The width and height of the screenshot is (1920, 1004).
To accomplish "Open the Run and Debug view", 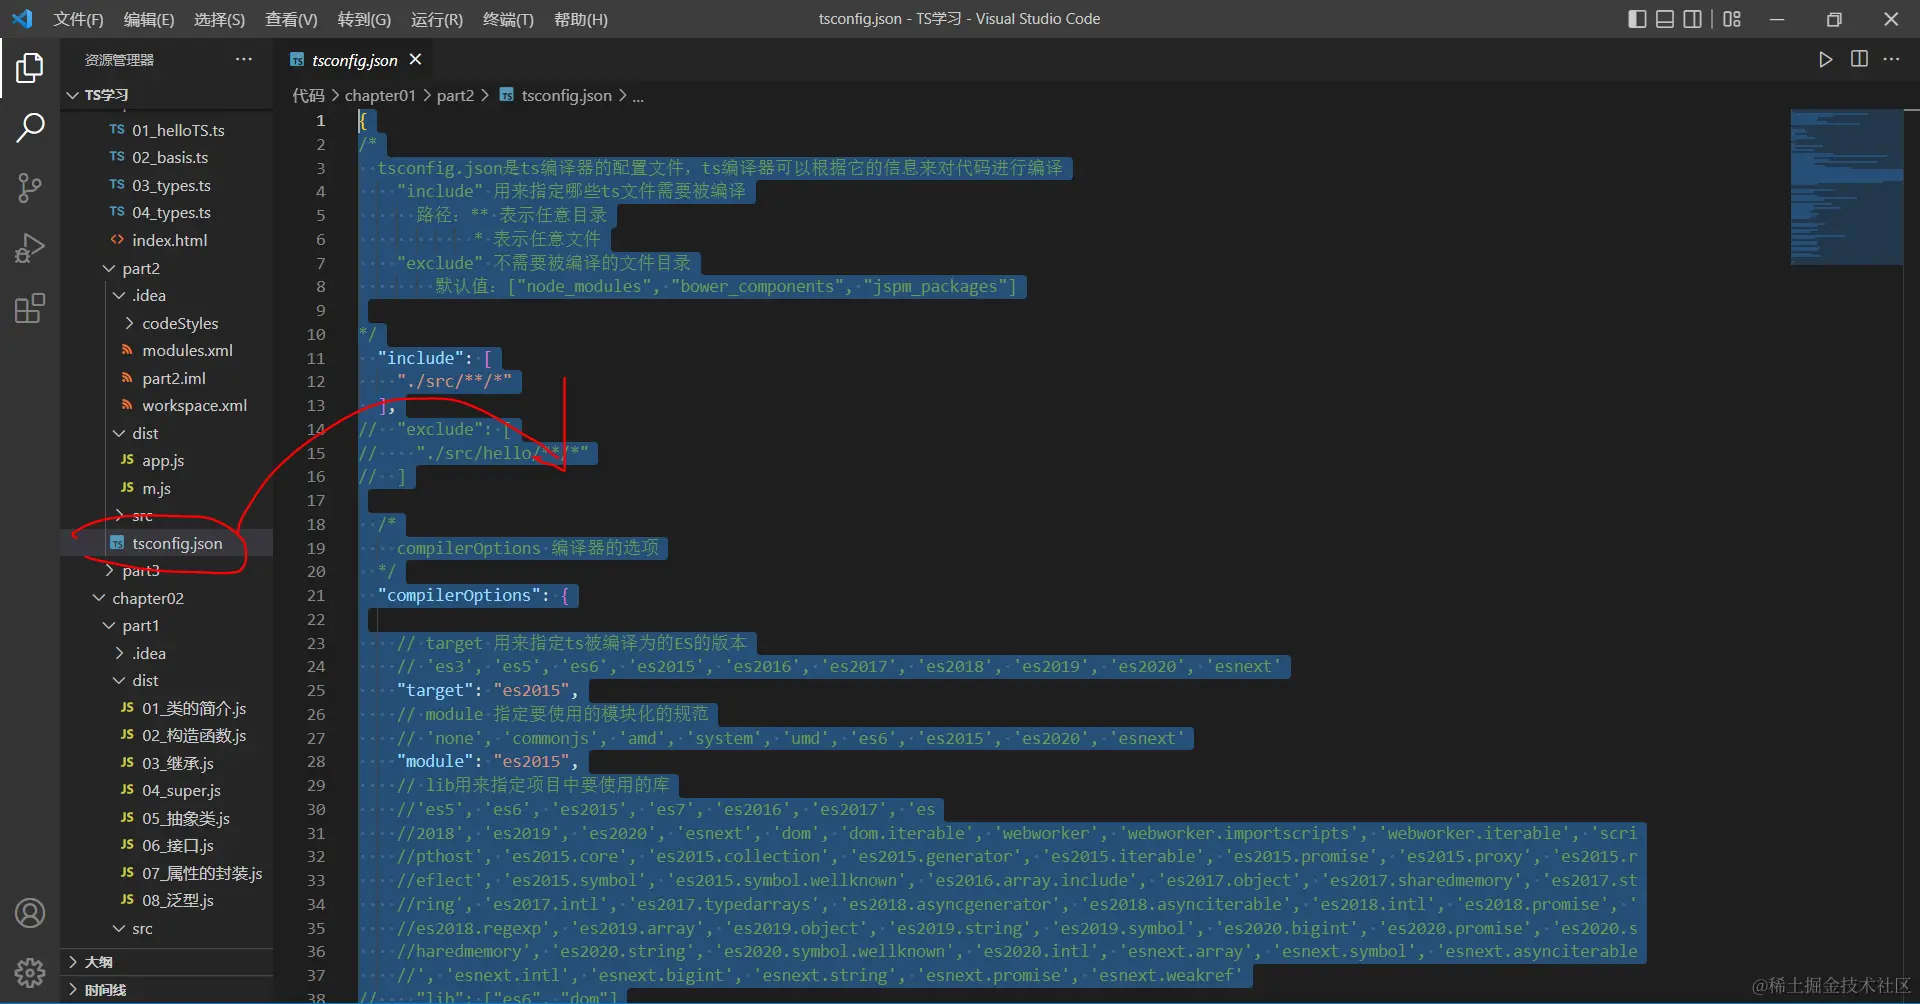I will (x=30, y=248).
